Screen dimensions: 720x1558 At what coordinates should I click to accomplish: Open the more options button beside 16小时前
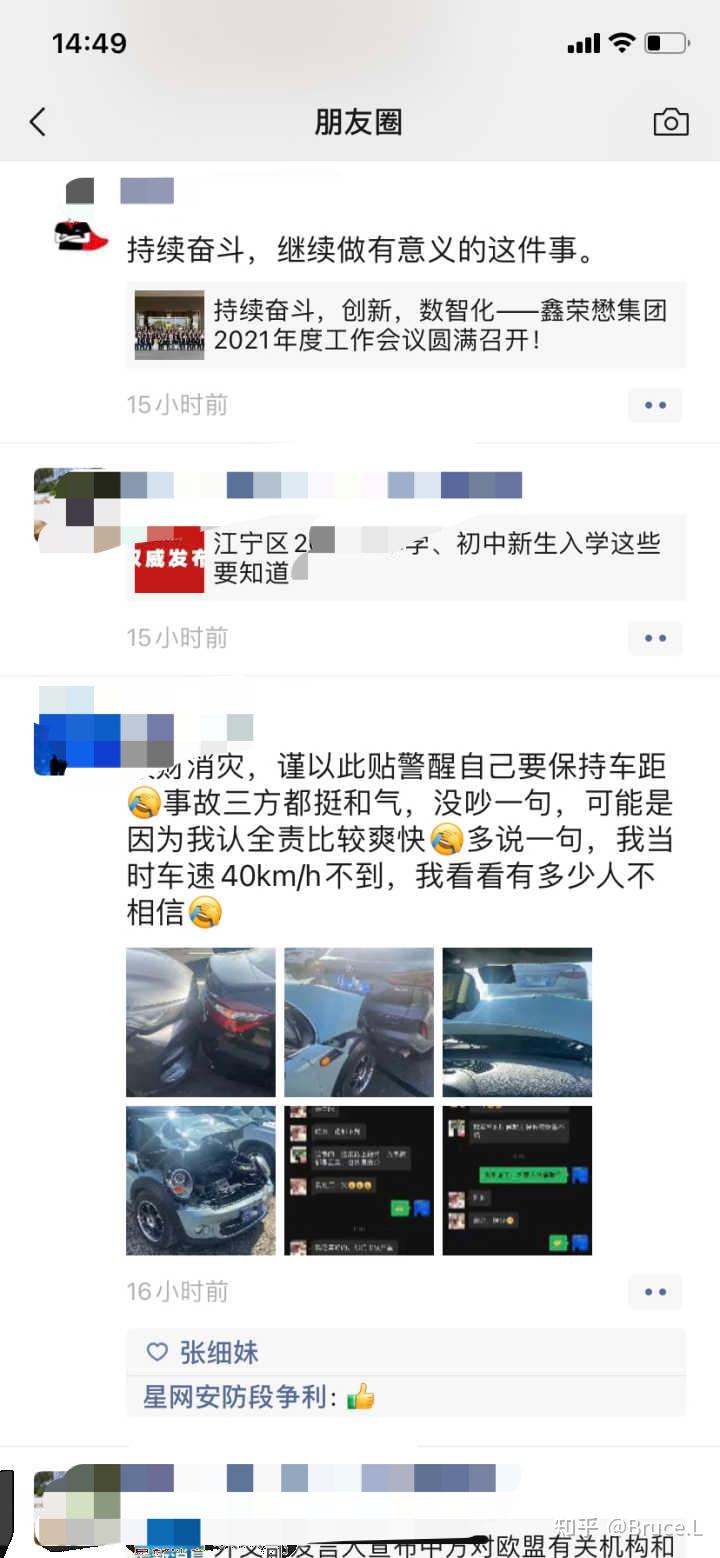(655, 1292)
